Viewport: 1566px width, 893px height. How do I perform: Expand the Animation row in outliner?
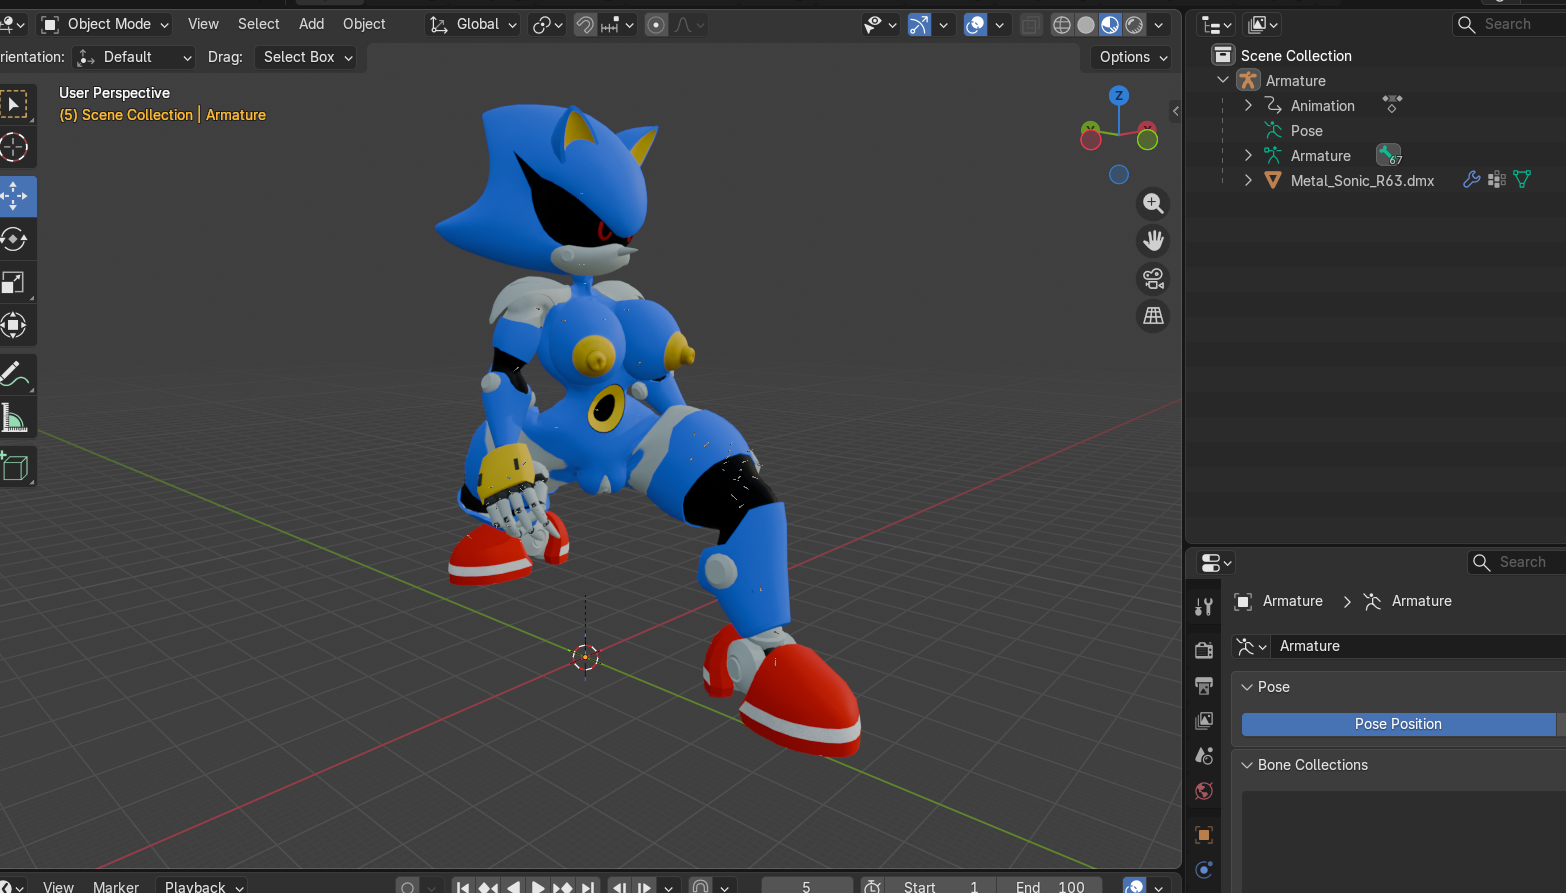pyautogui.click(x=1248, y=105)
